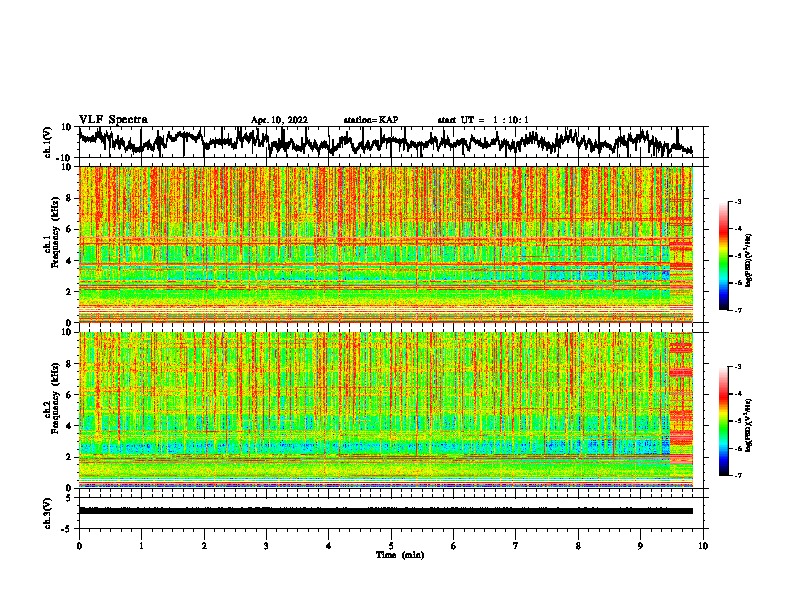Click the time axis tick label "7"
The height and width of the screenshot is (612, 792).
(x=516, y=546)
